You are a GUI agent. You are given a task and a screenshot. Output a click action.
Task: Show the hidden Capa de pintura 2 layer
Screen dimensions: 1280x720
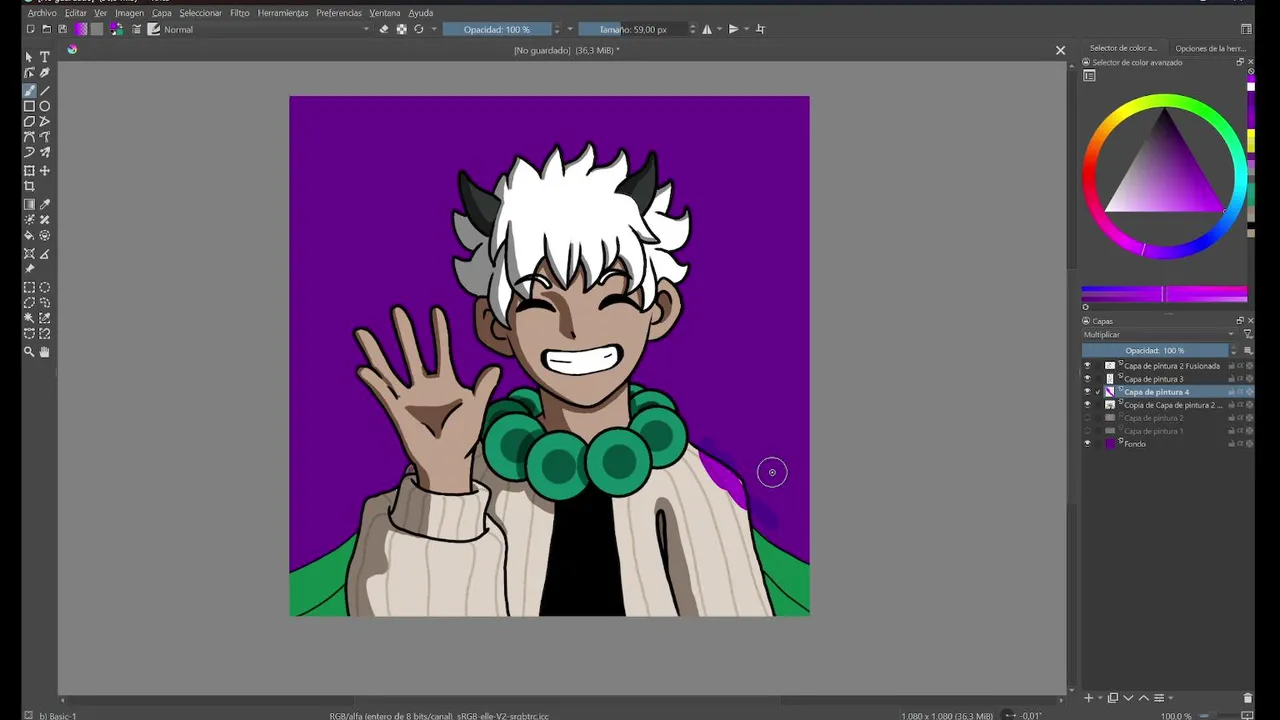(x=1088, y=418)
